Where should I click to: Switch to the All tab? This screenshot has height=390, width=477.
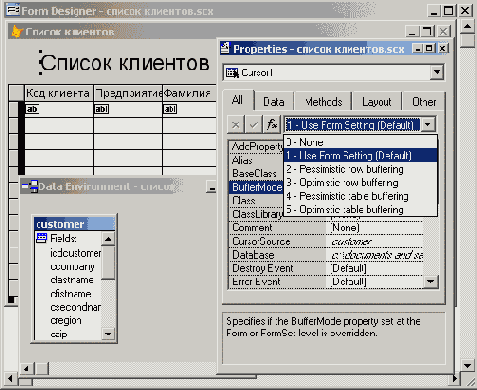[237, 100]
